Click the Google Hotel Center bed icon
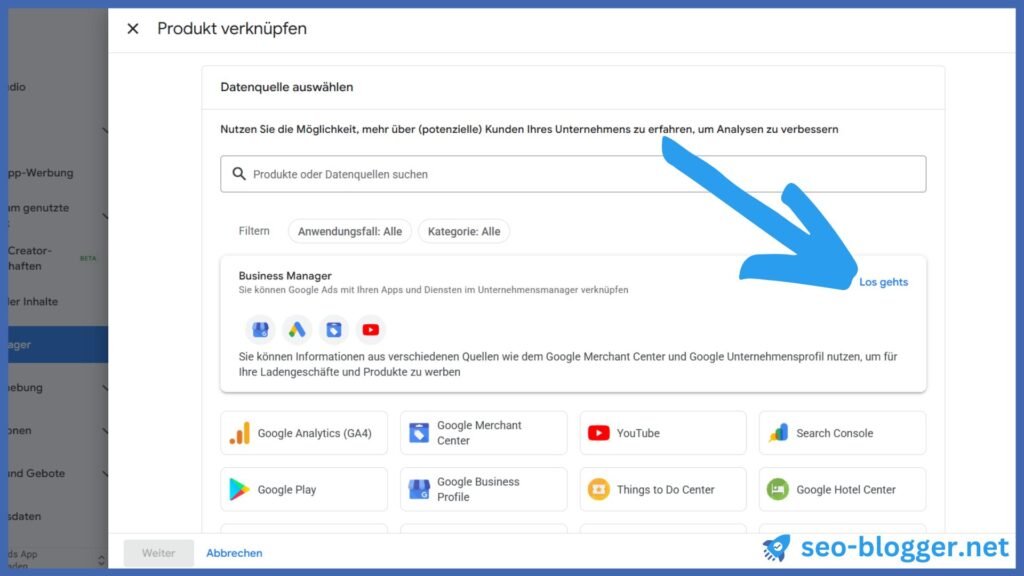Viewport: 1024px width, 576px height. (778, 489)
